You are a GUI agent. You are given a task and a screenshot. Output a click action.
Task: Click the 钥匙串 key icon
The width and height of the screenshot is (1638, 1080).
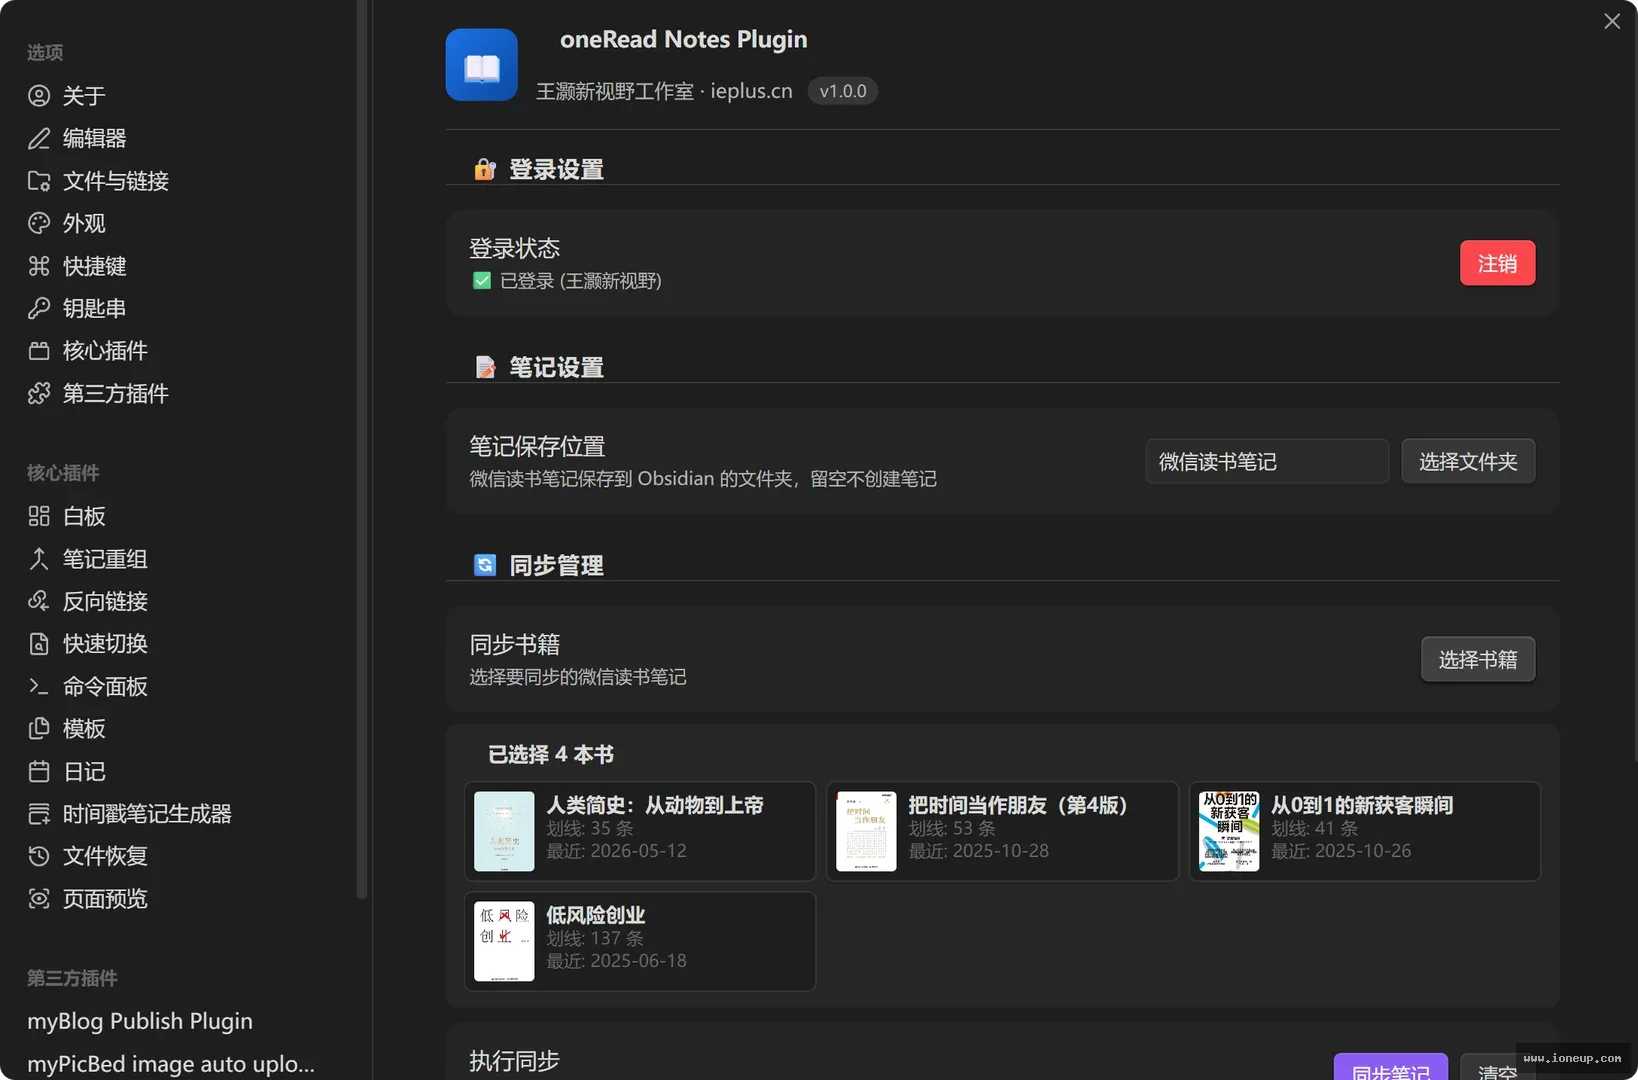pos(39,308)
